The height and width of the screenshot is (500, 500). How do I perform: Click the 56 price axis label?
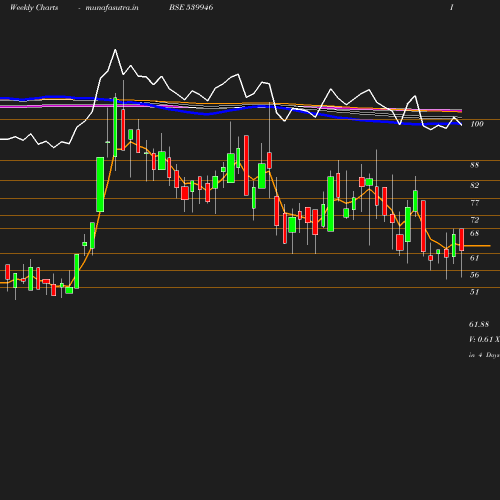click(475, 275)
